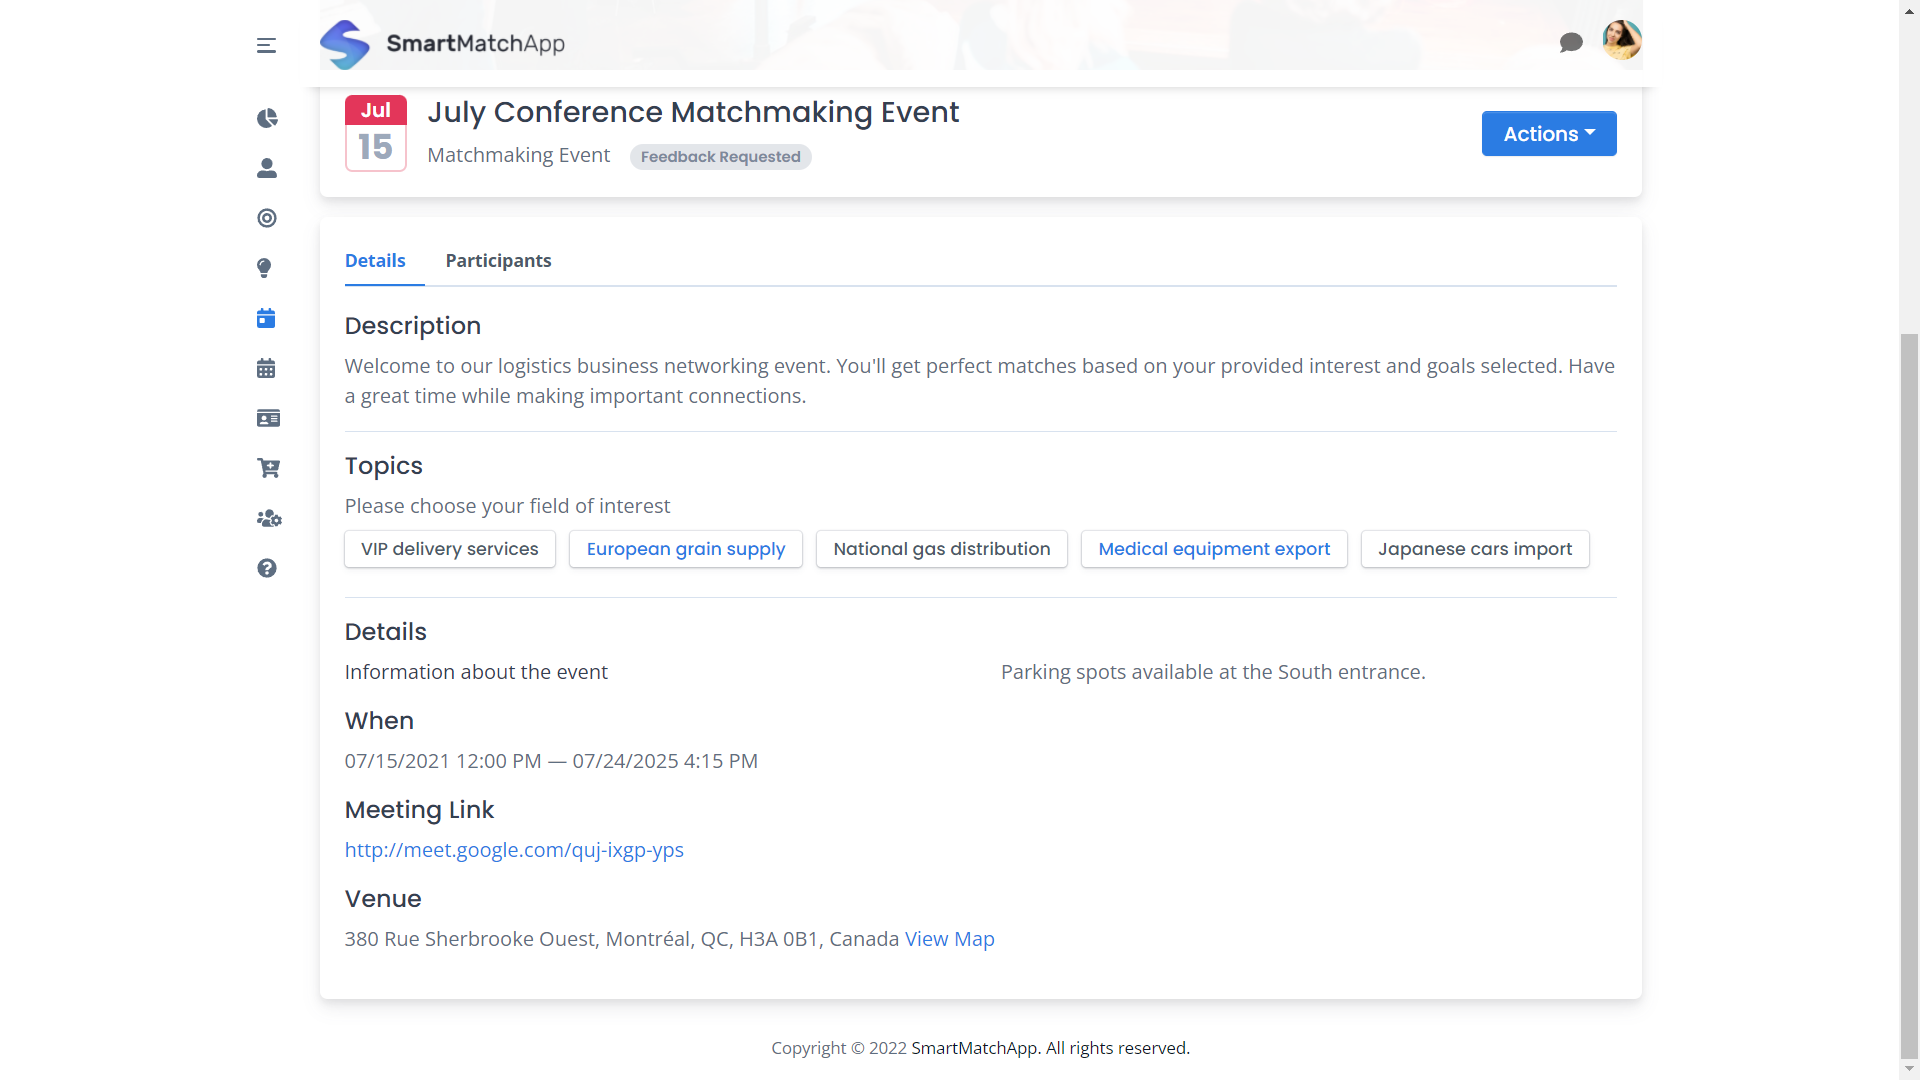Image resolution: width=1920 pixels, height=1080 pixels.
Task: Select the contact card icon in sidebar
Action: pos(267,418)
